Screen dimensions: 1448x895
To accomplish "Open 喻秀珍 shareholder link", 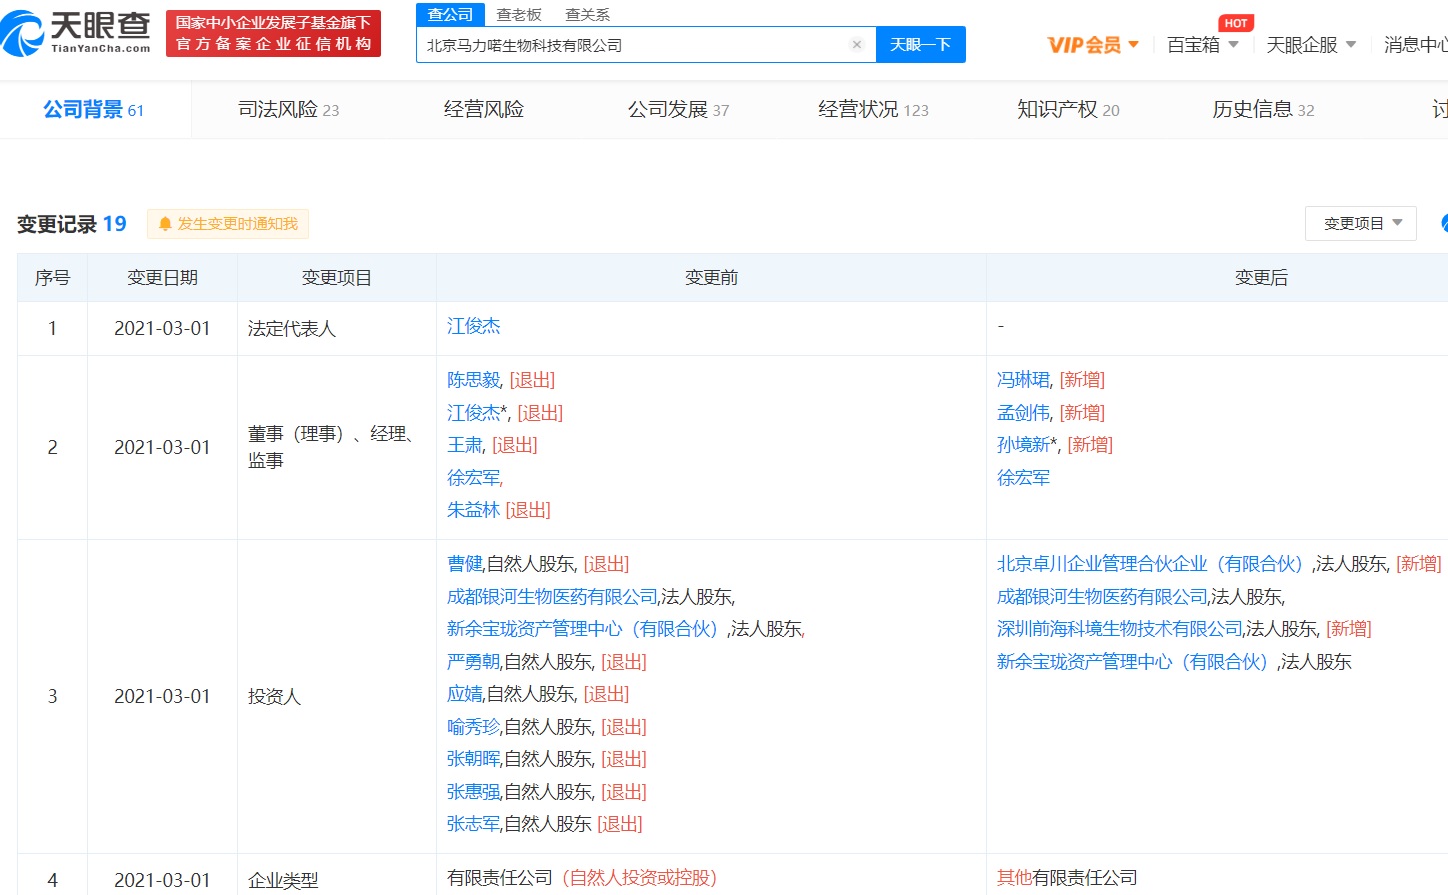I will click(x=474, y=727).
